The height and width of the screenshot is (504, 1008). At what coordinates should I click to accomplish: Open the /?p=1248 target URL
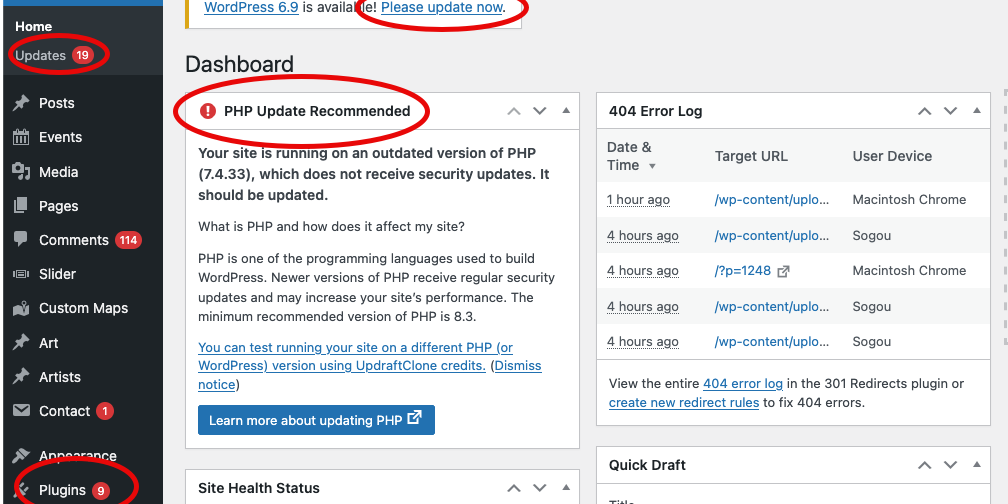[741, 271]
